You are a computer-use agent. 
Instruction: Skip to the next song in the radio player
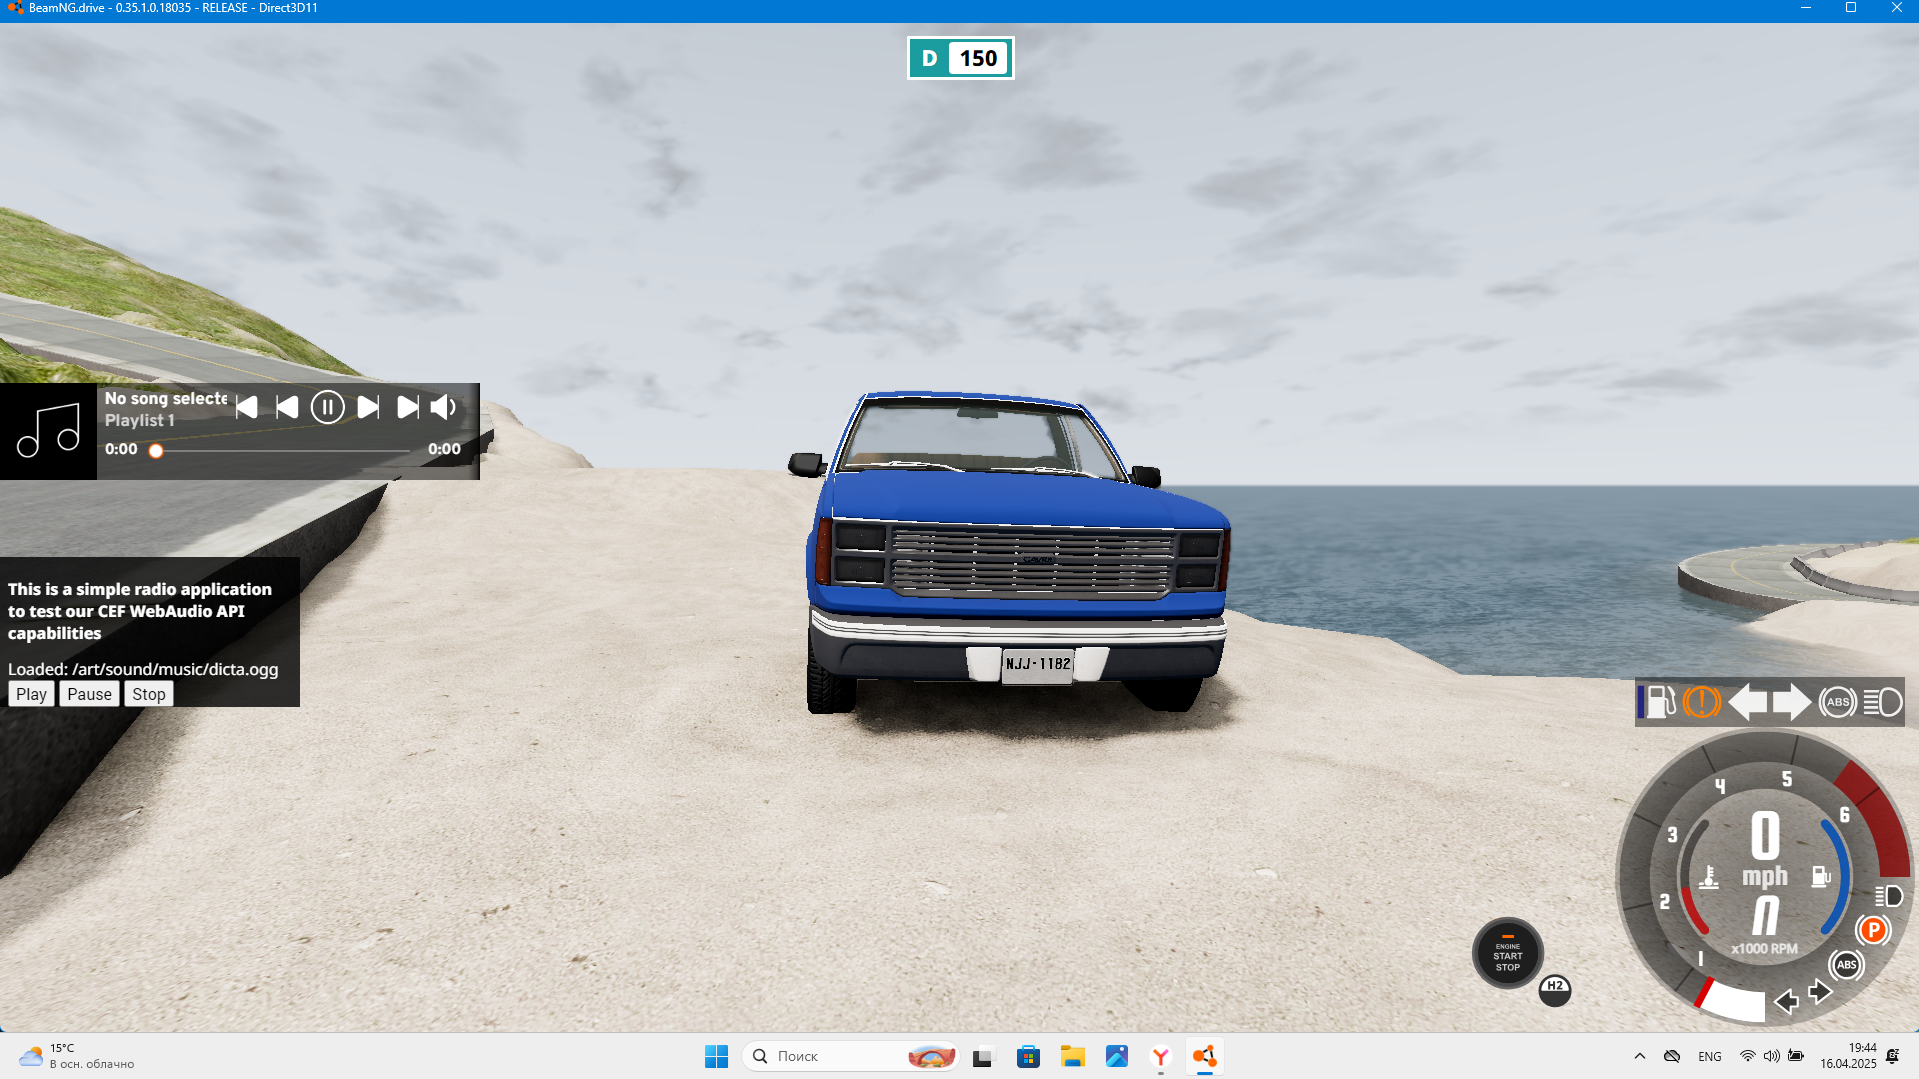368,407
